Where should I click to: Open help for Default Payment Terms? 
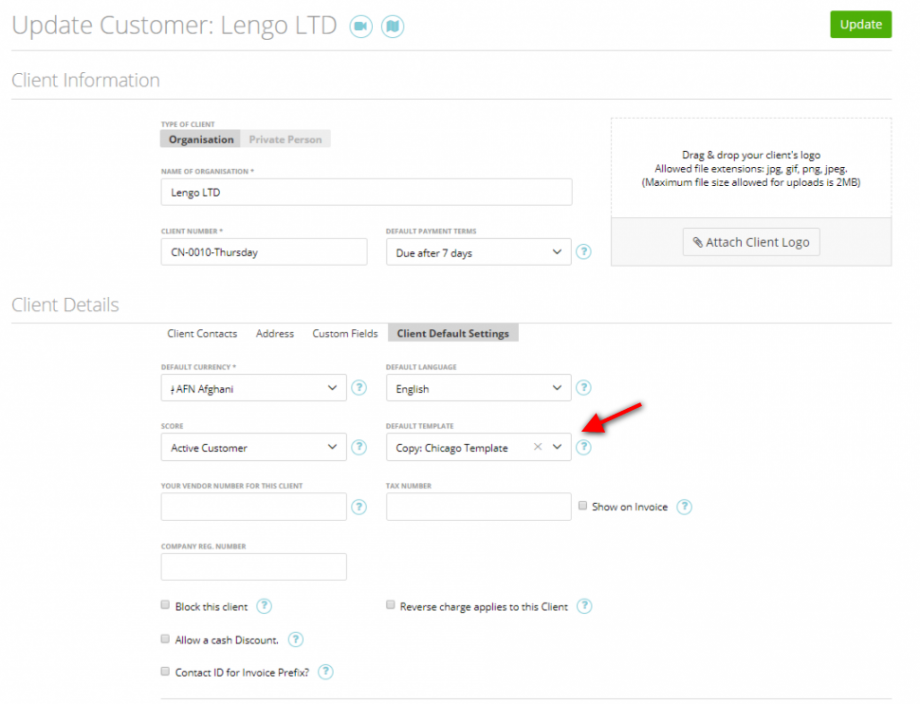tap(584, 252)
